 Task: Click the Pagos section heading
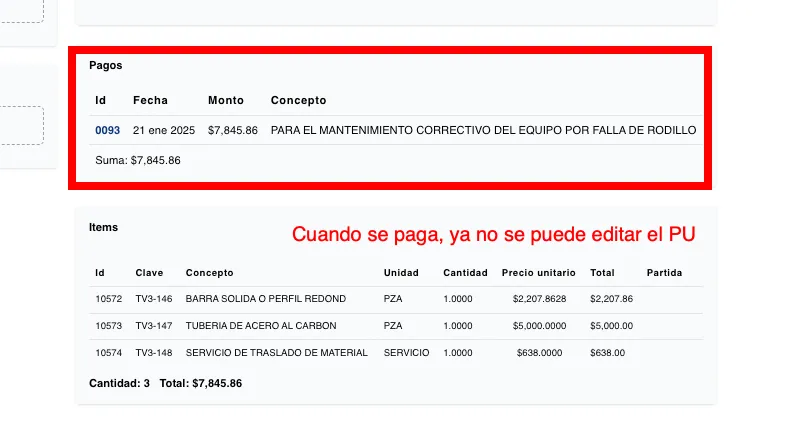click(x=105, y=65)
